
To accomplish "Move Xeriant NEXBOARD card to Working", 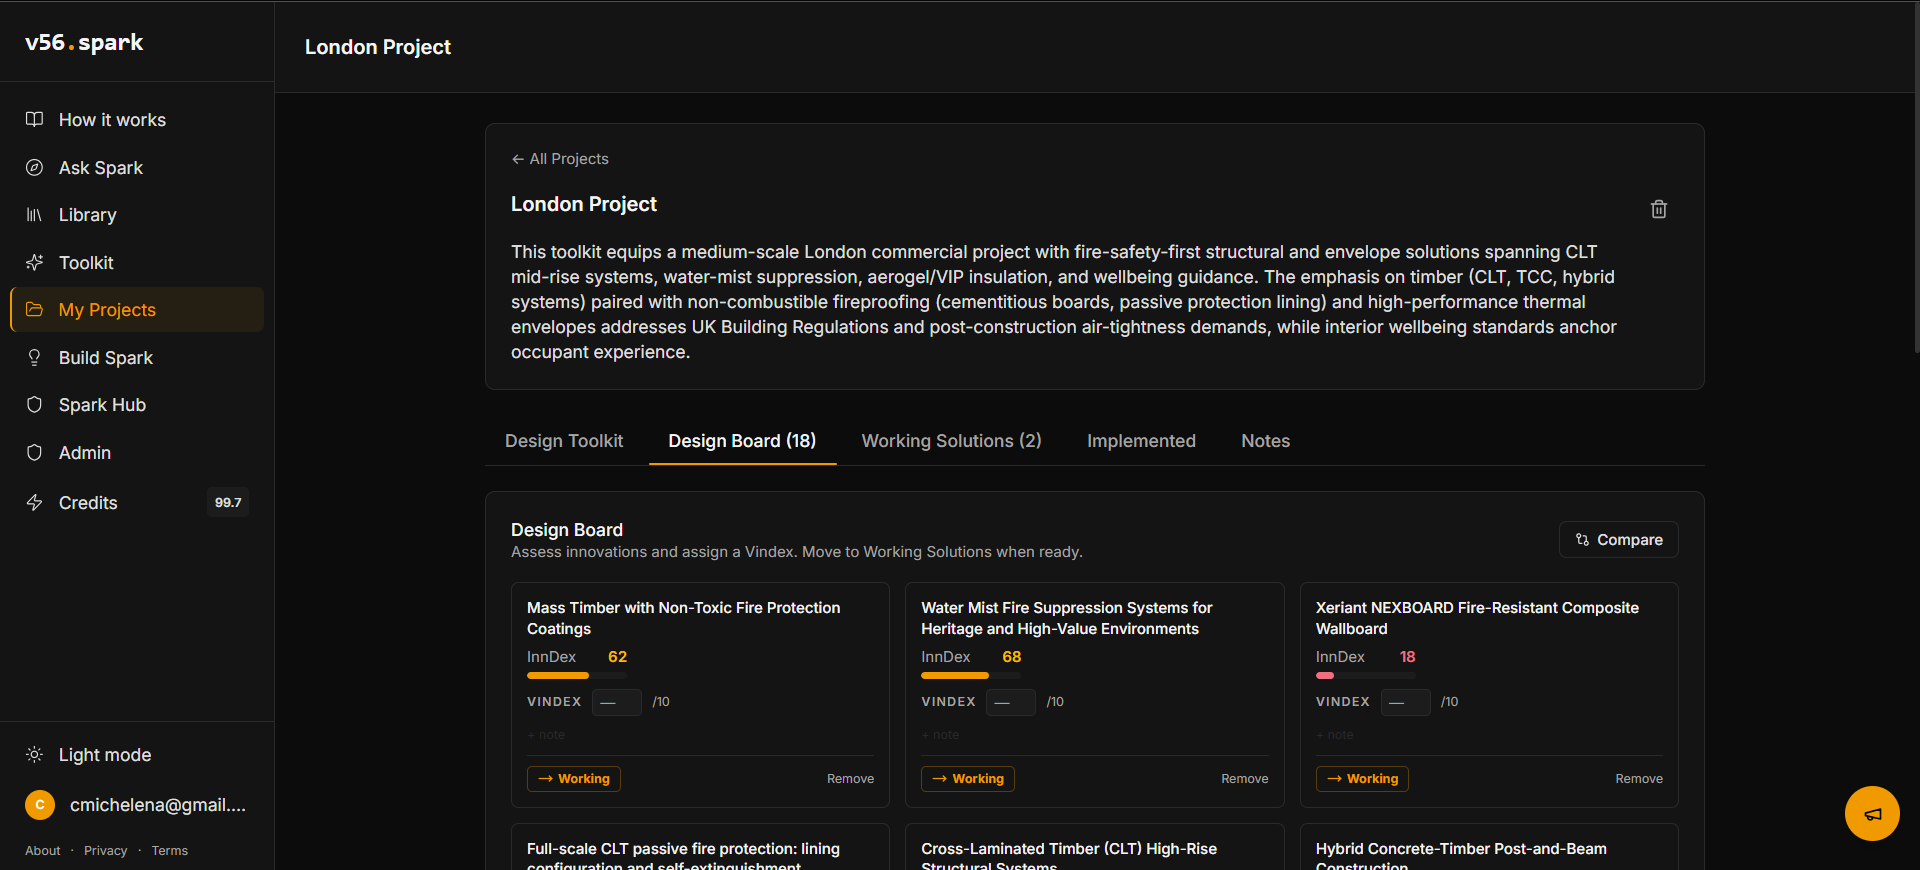I will coord(1362,779).
